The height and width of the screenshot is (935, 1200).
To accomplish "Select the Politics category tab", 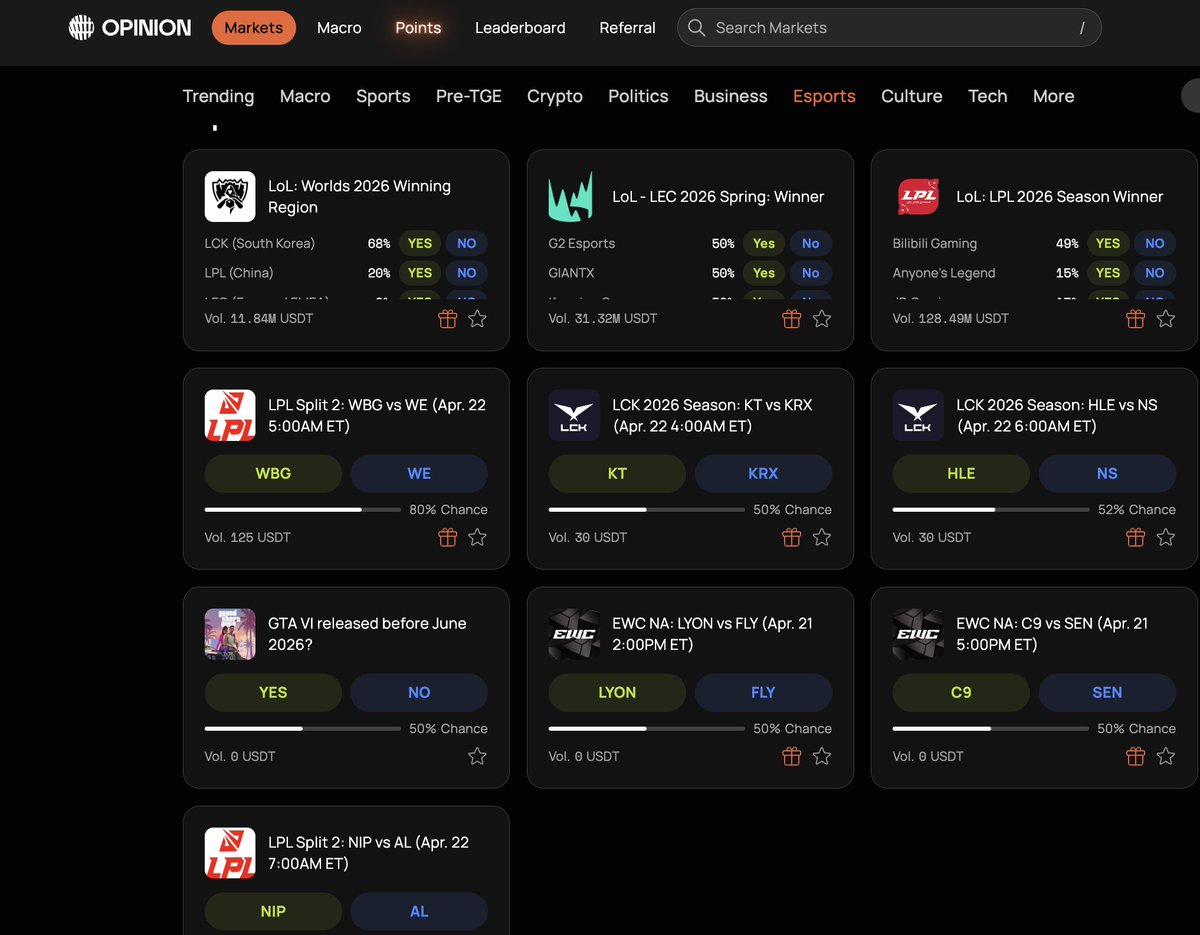I will click(638, 96).
